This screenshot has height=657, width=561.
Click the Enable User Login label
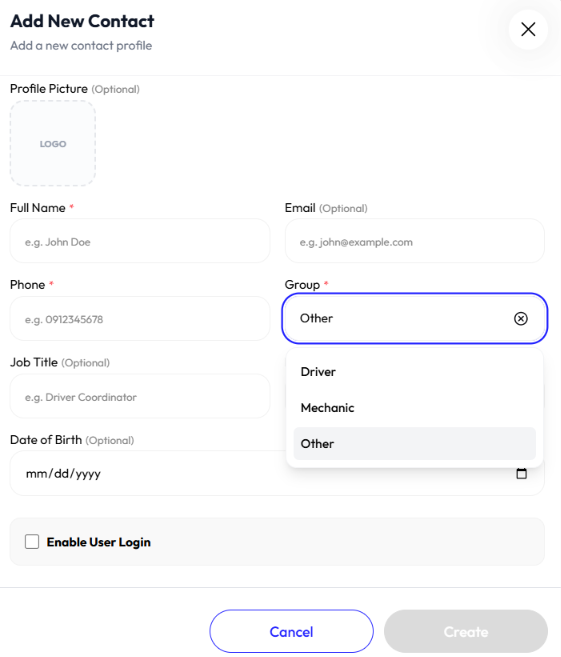coord(98,542)
